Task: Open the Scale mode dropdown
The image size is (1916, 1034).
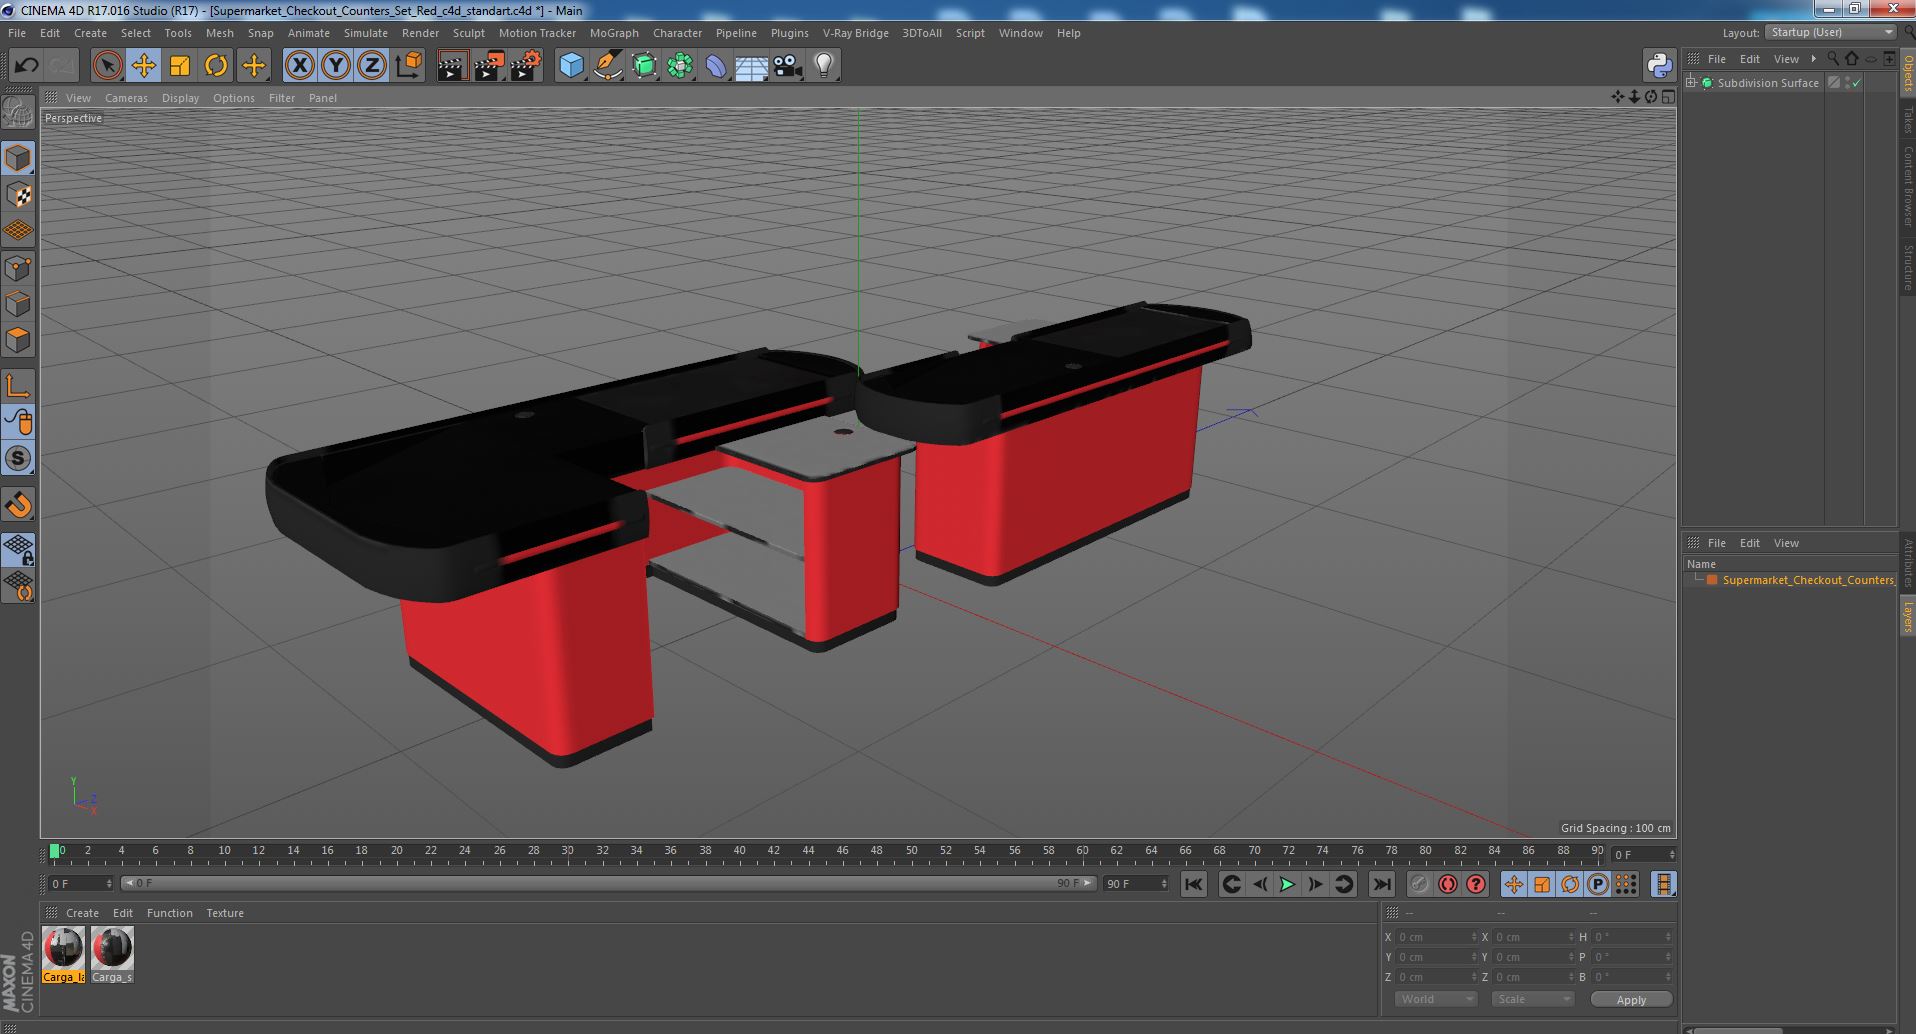Action: (1532, 999)
